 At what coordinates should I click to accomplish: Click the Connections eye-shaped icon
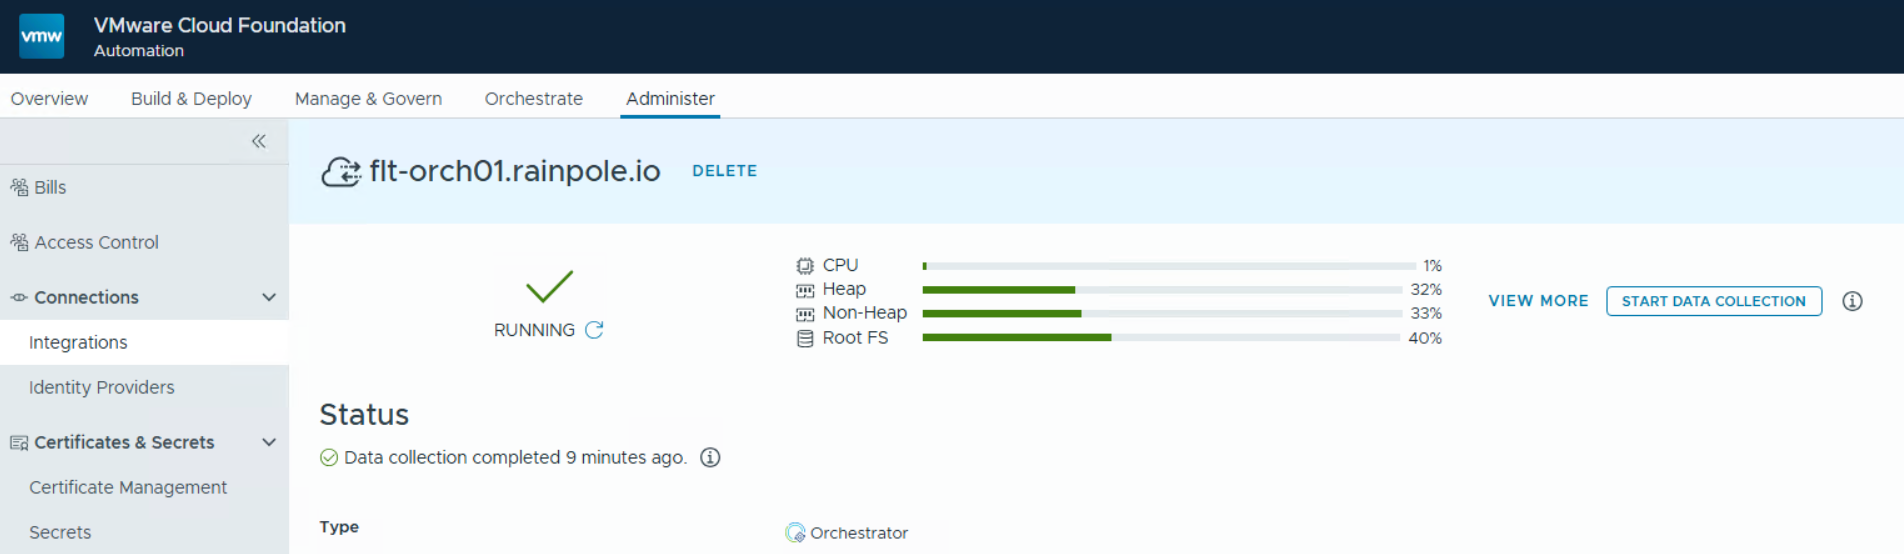click(x=19, y=297)
